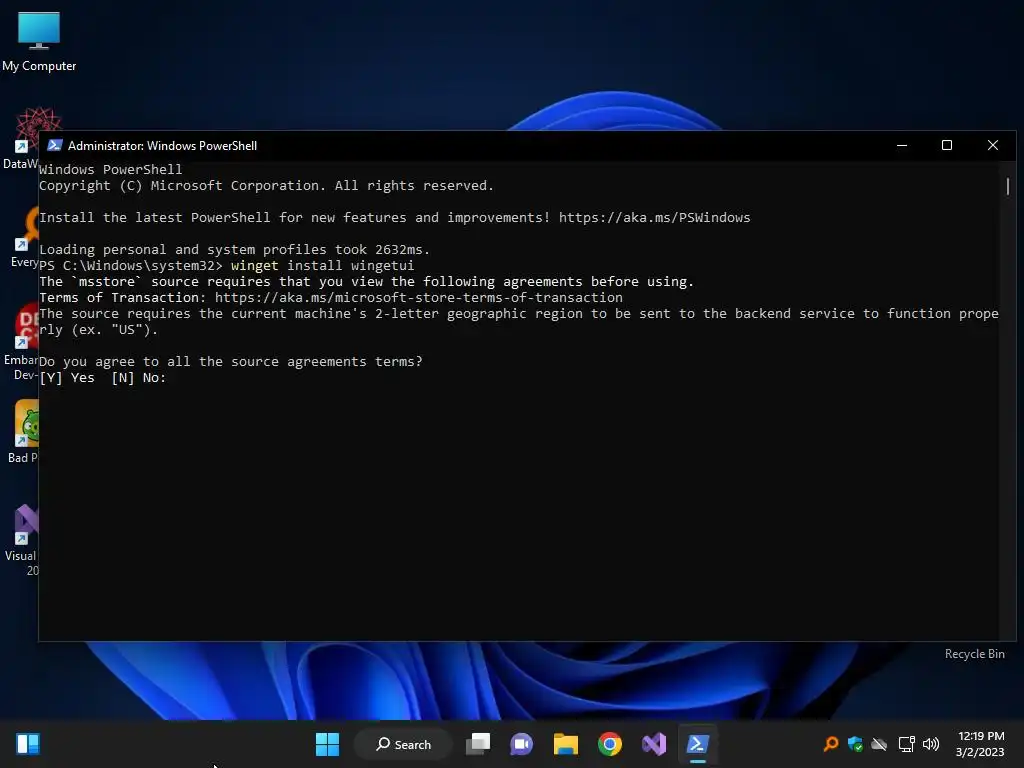Open Visual Studio from the taskbar
Image resolution: width=1024 pixels, height=768 pixels.
click(654, 744)
